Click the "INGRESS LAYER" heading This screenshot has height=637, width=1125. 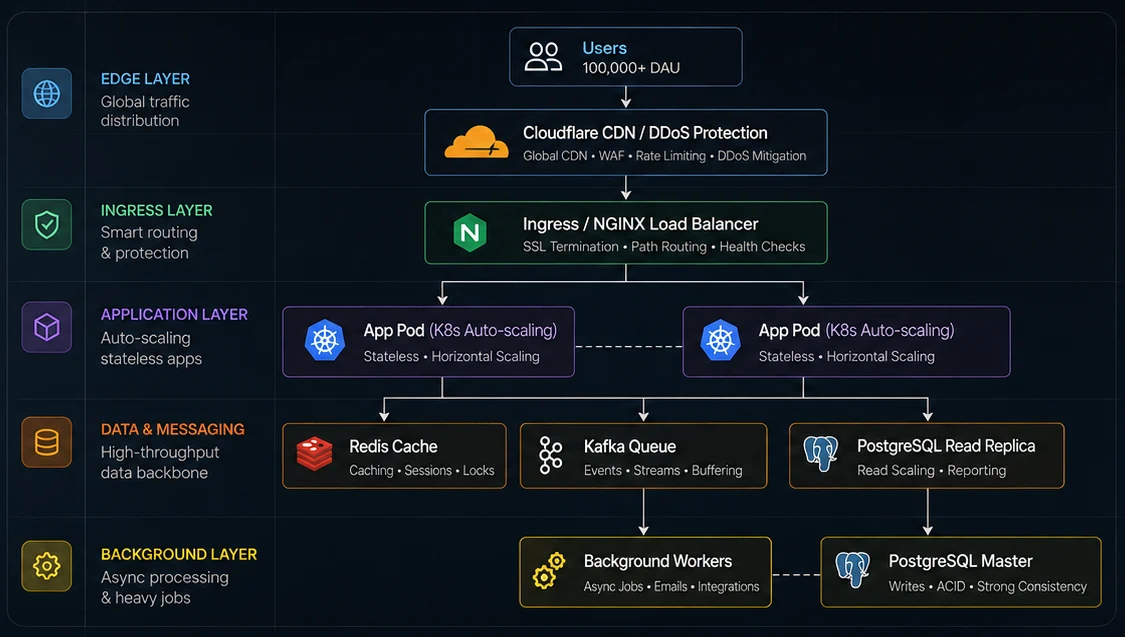point(156,210)
